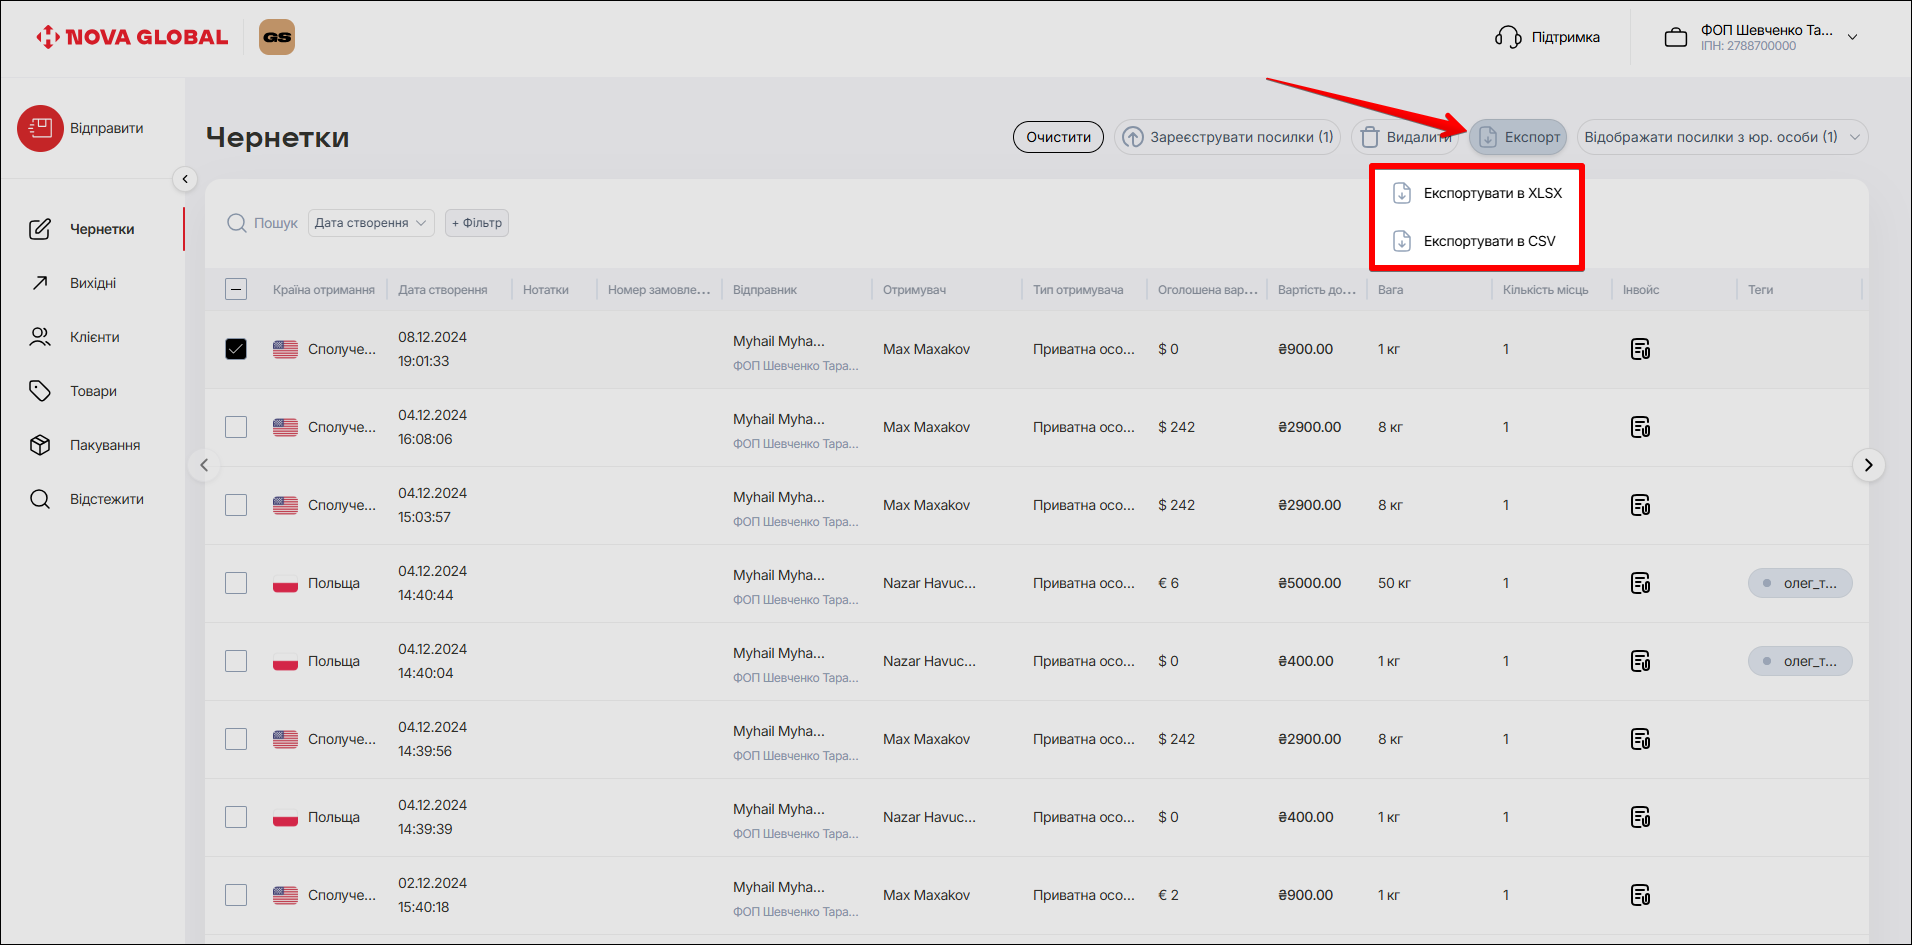Open the GS app icon in header
The image size is (1912, 945).
click(x=277, y=37)
